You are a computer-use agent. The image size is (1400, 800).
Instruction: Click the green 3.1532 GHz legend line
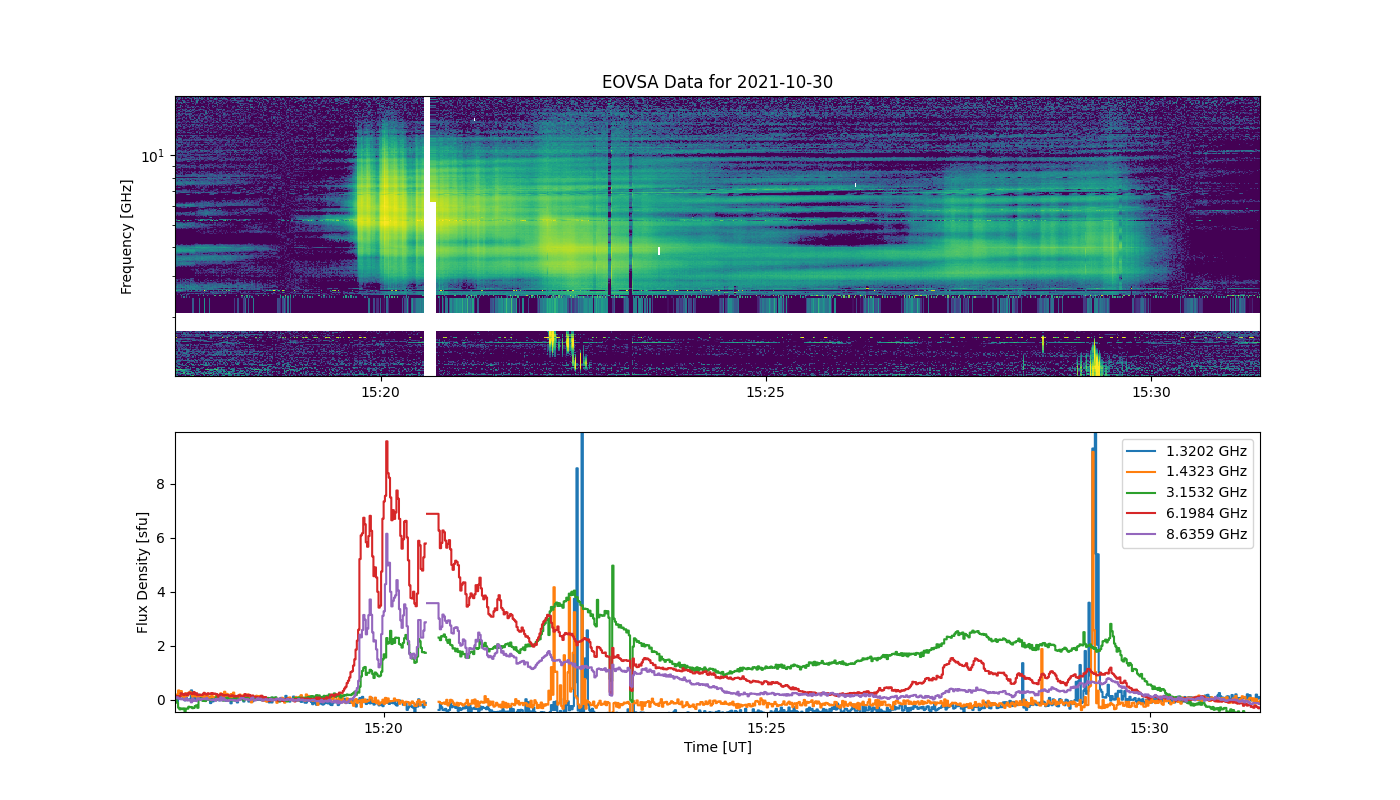coord(1146,493)
